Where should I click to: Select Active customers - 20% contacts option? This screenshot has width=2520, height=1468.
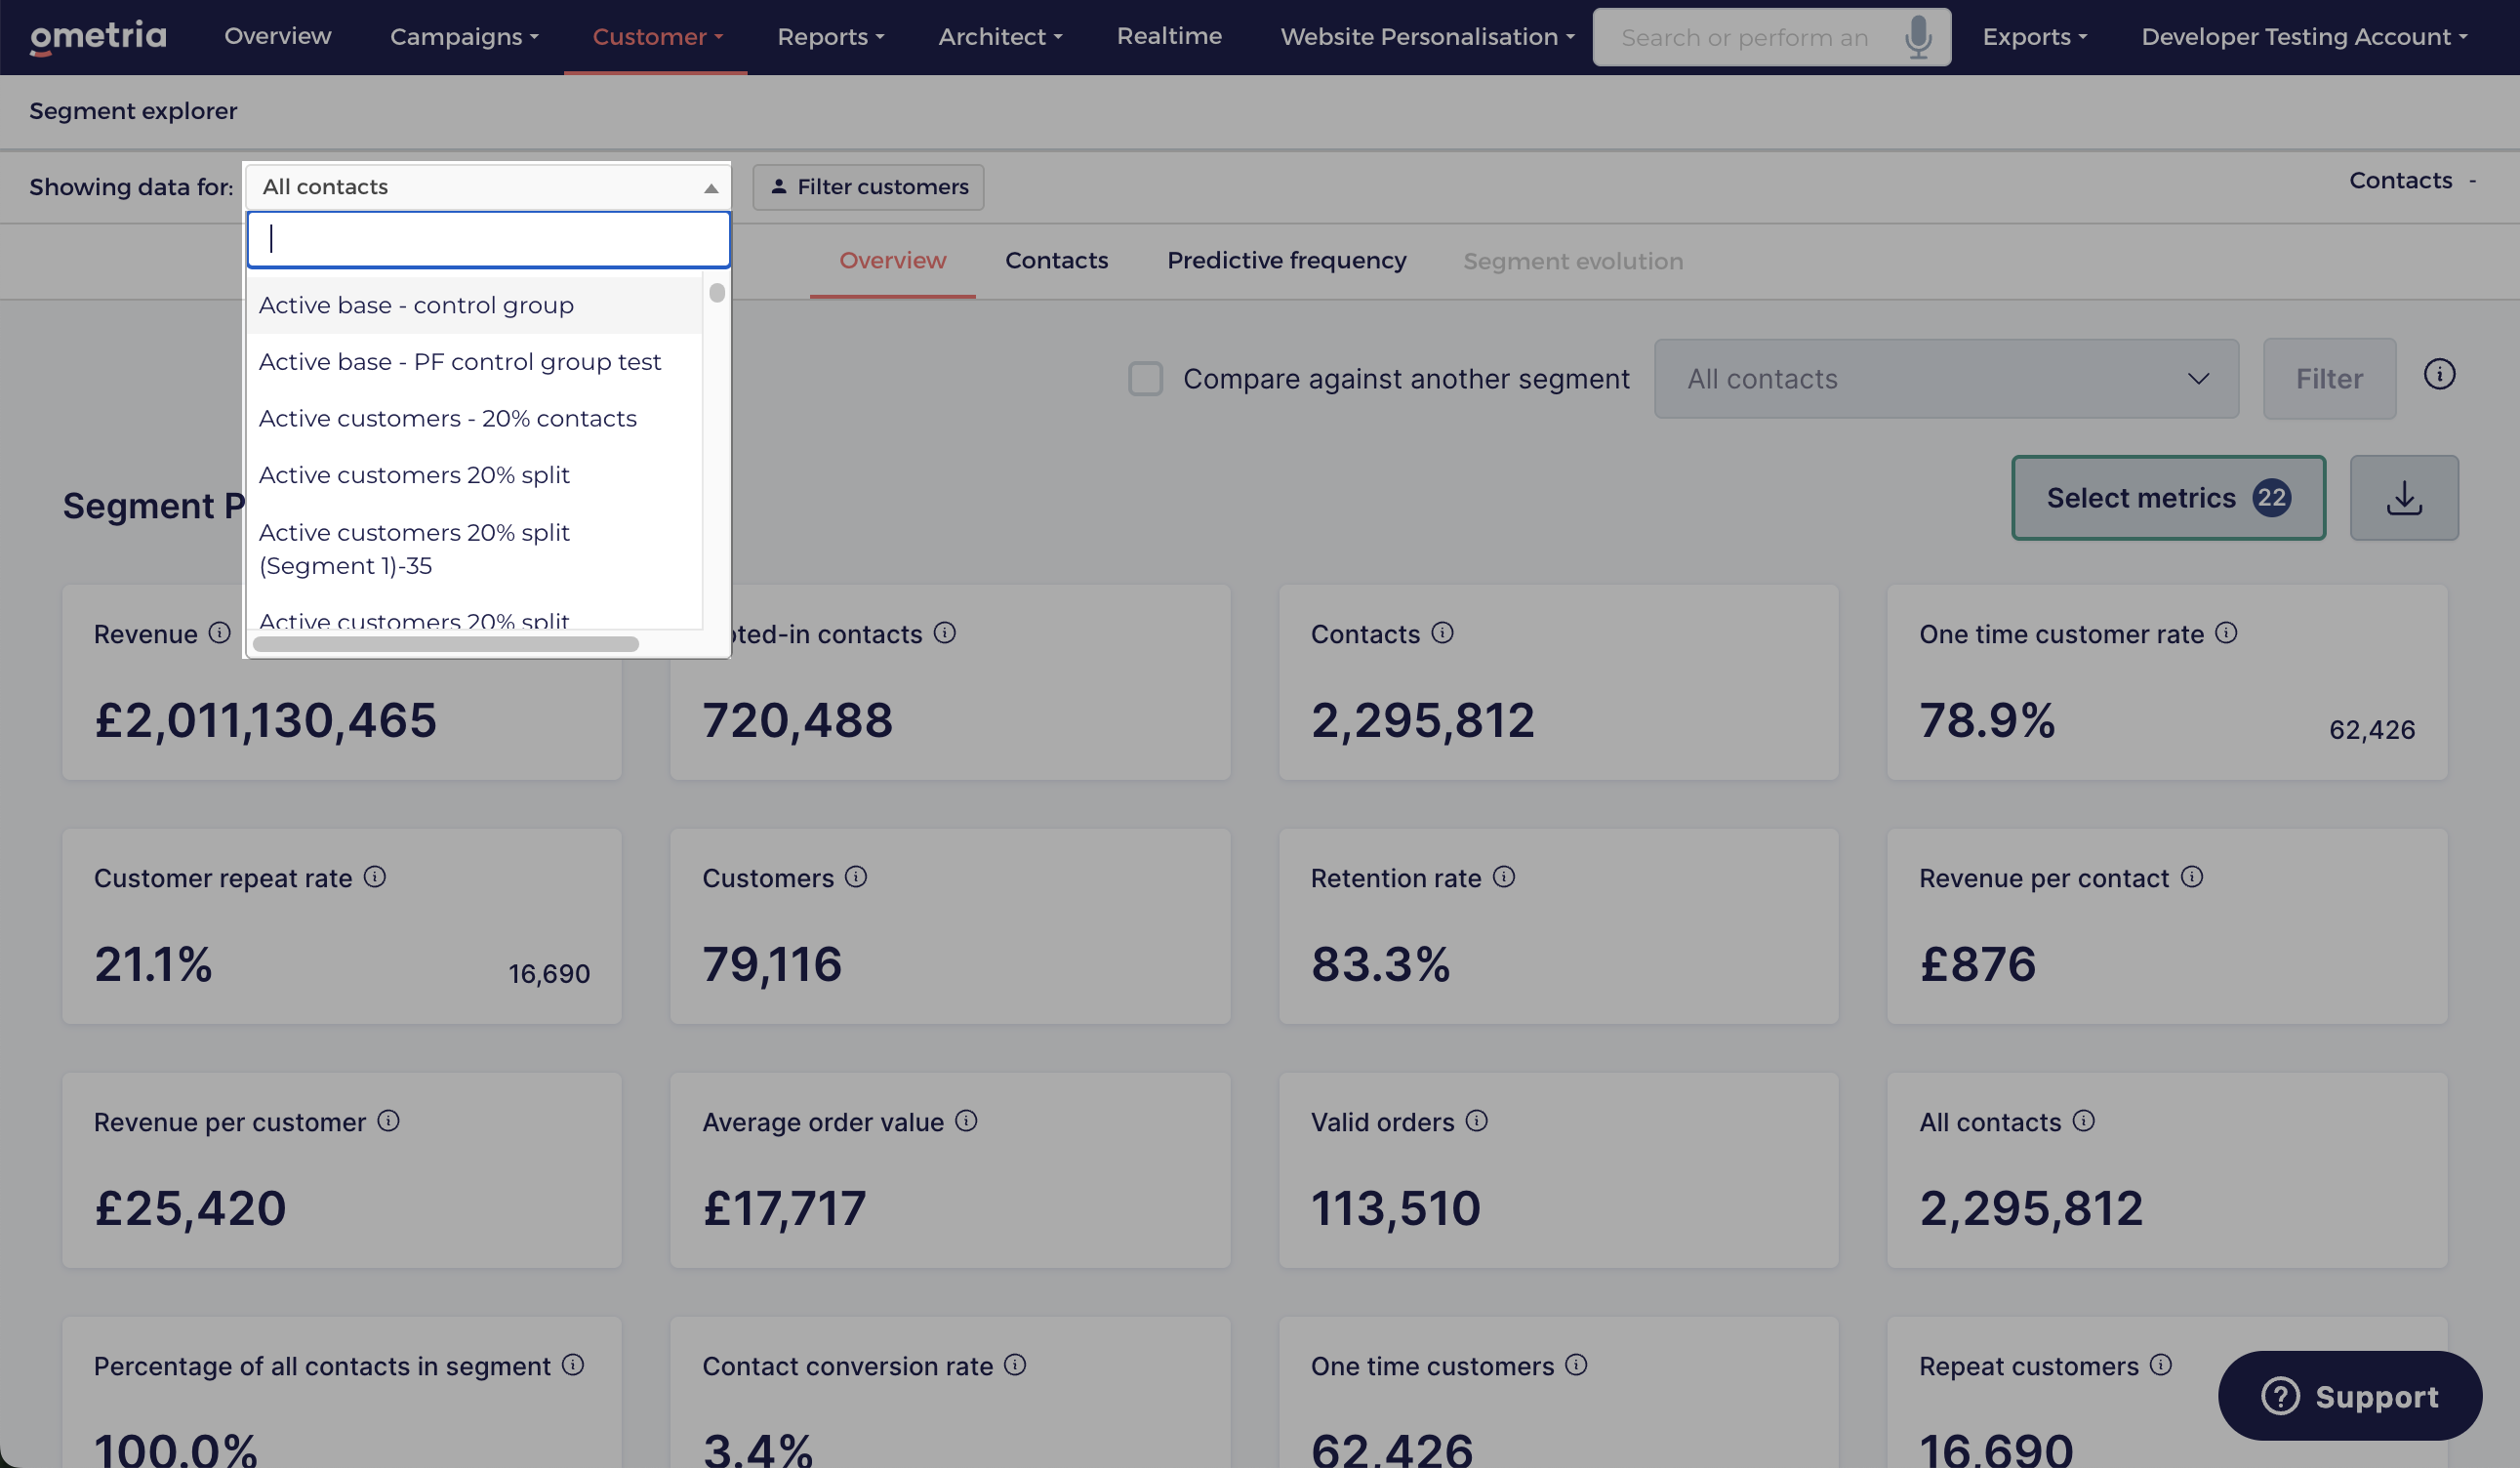click(447, 418)
